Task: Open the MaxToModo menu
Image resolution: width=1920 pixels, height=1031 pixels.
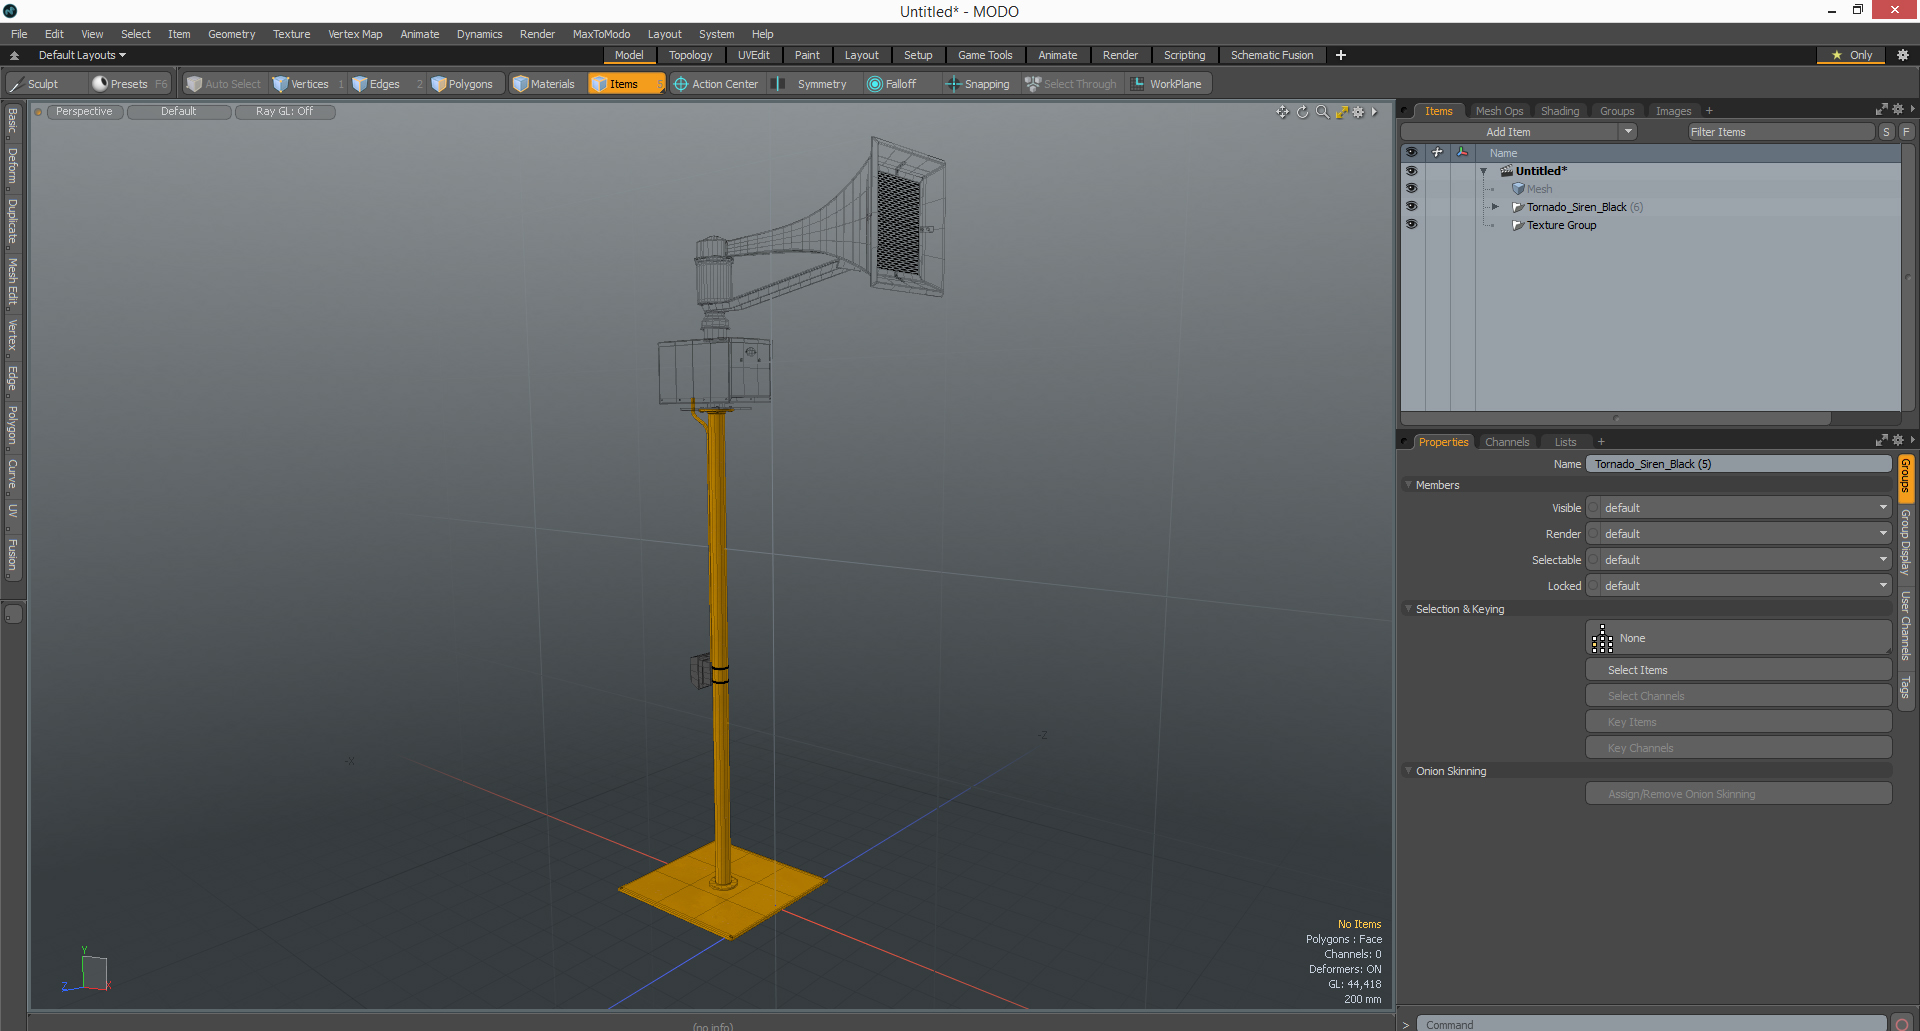Action: point(601,34)
